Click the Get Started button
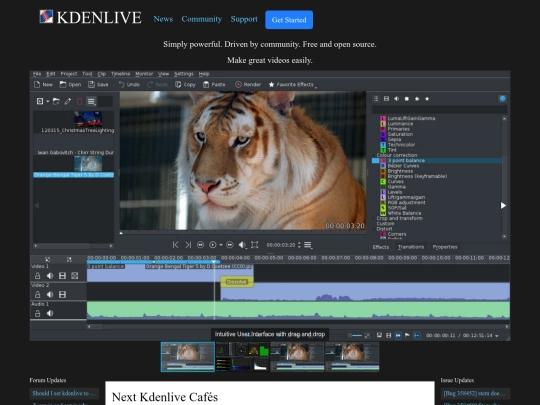 pyautogui.click(x=289, y=20)
